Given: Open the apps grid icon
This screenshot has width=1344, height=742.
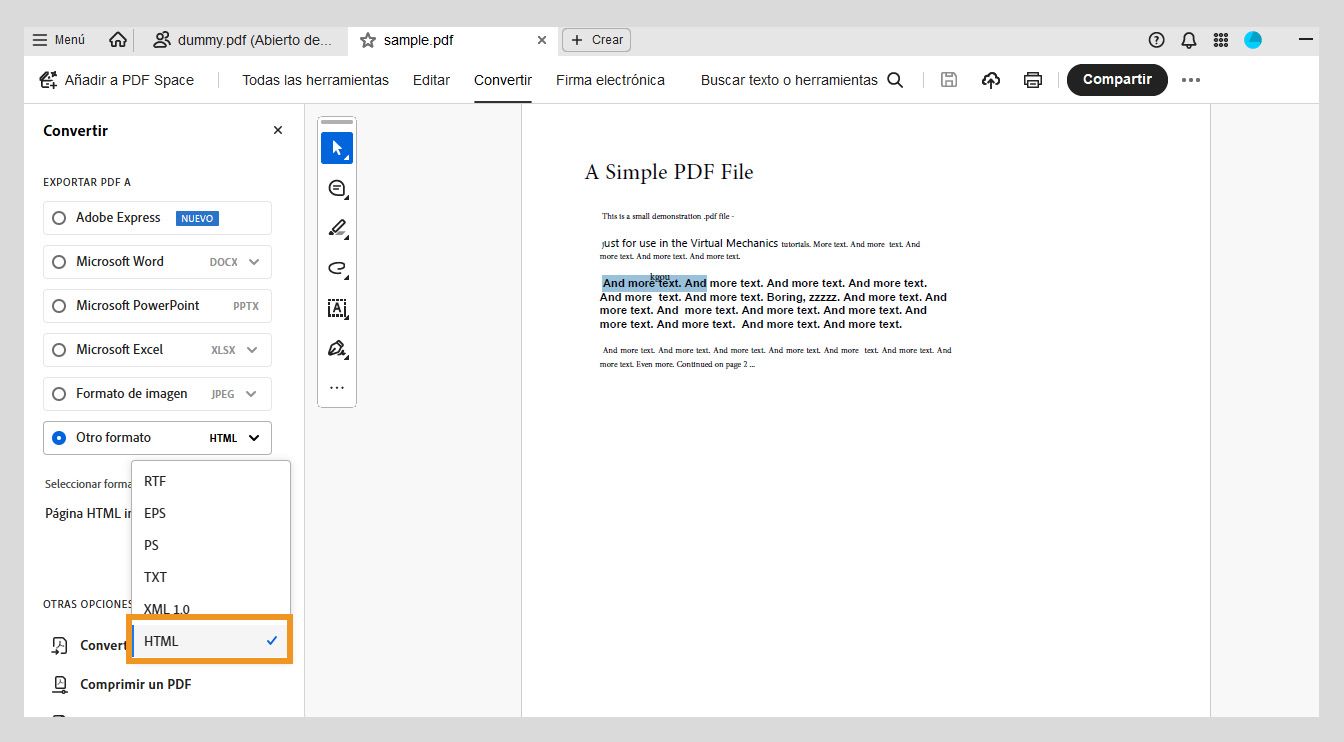Looking at the screenshot, I should point(1221,40).
